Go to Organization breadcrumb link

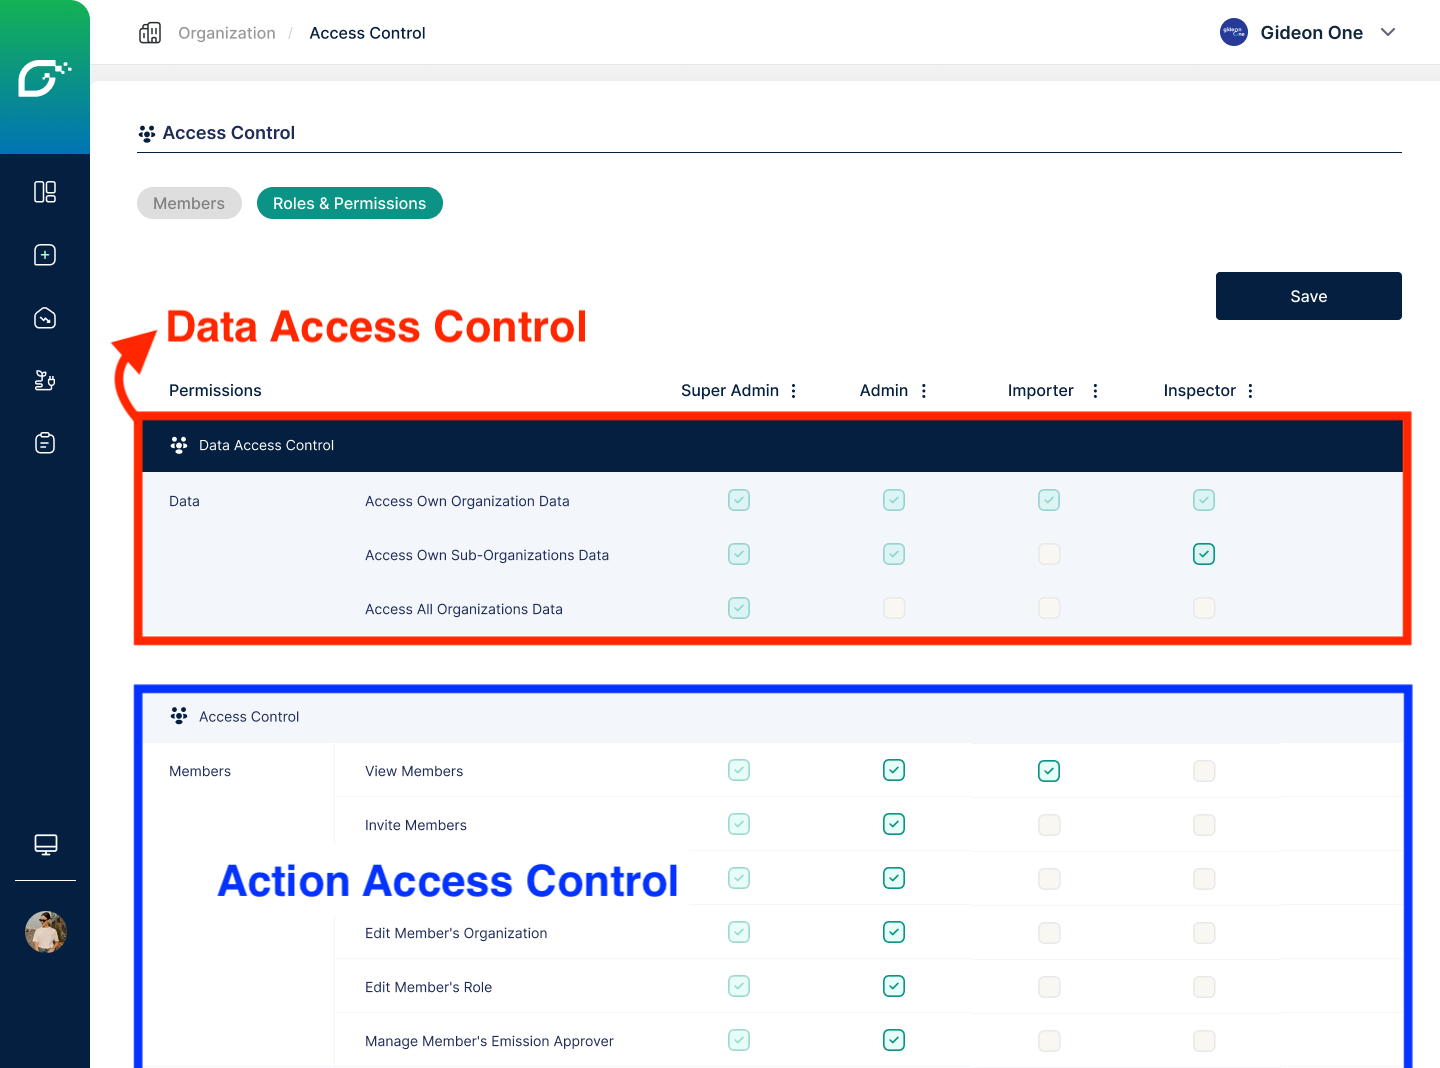227,33
